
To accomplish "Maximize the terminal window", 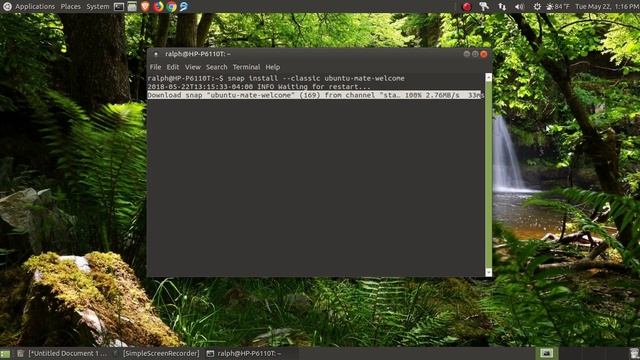I will coord(475,54).
